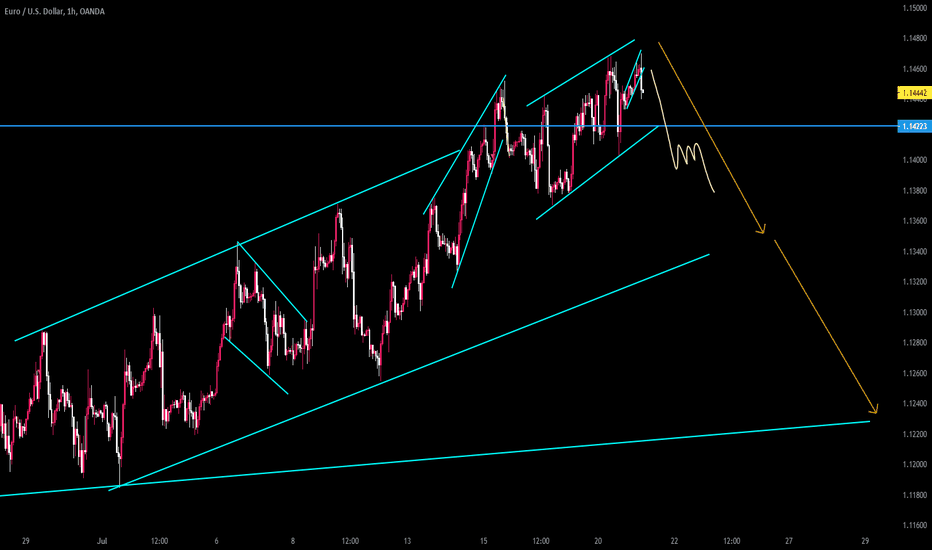
Task: Click the 1.13600 price axis label
Action: click(x=914, y=221)
